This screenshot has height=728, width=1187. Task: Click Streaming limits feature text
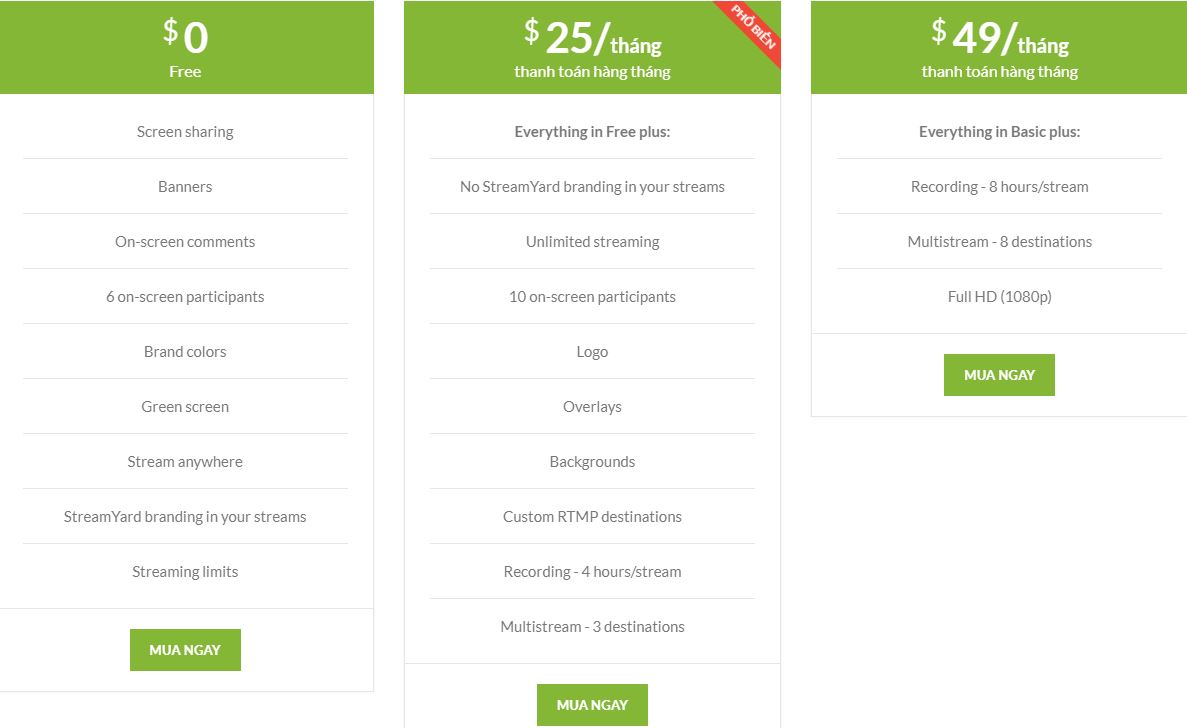pyautogui.click(x=185, y=571)
